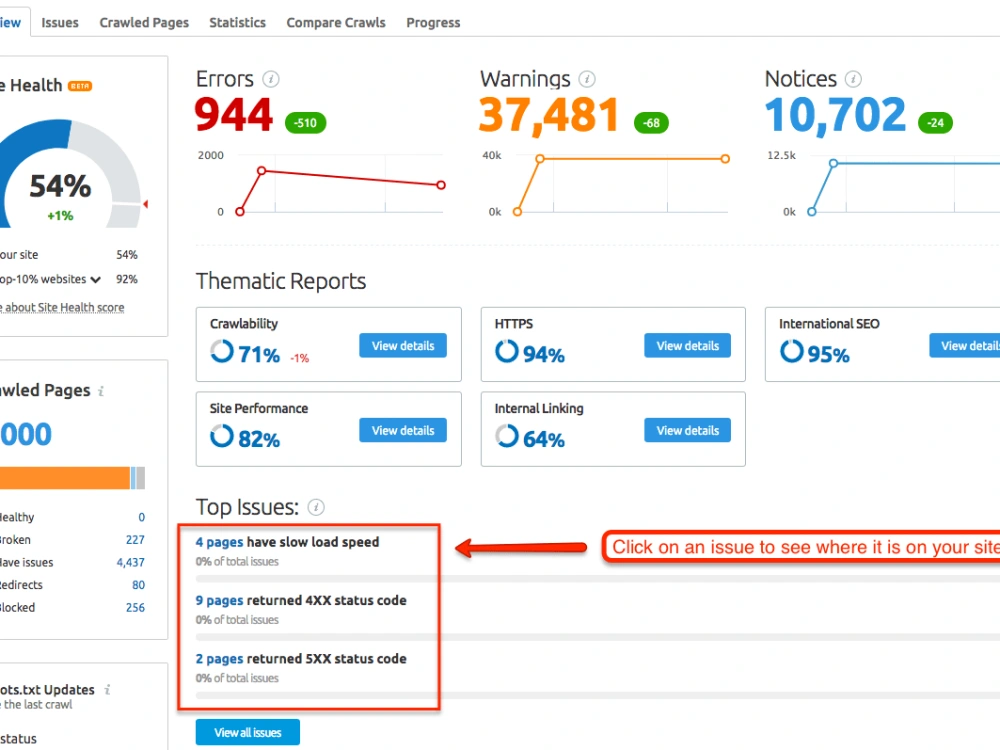Click the -24 notices change badge
This screenshot has width=1000, height=750.
coord(936,123)
